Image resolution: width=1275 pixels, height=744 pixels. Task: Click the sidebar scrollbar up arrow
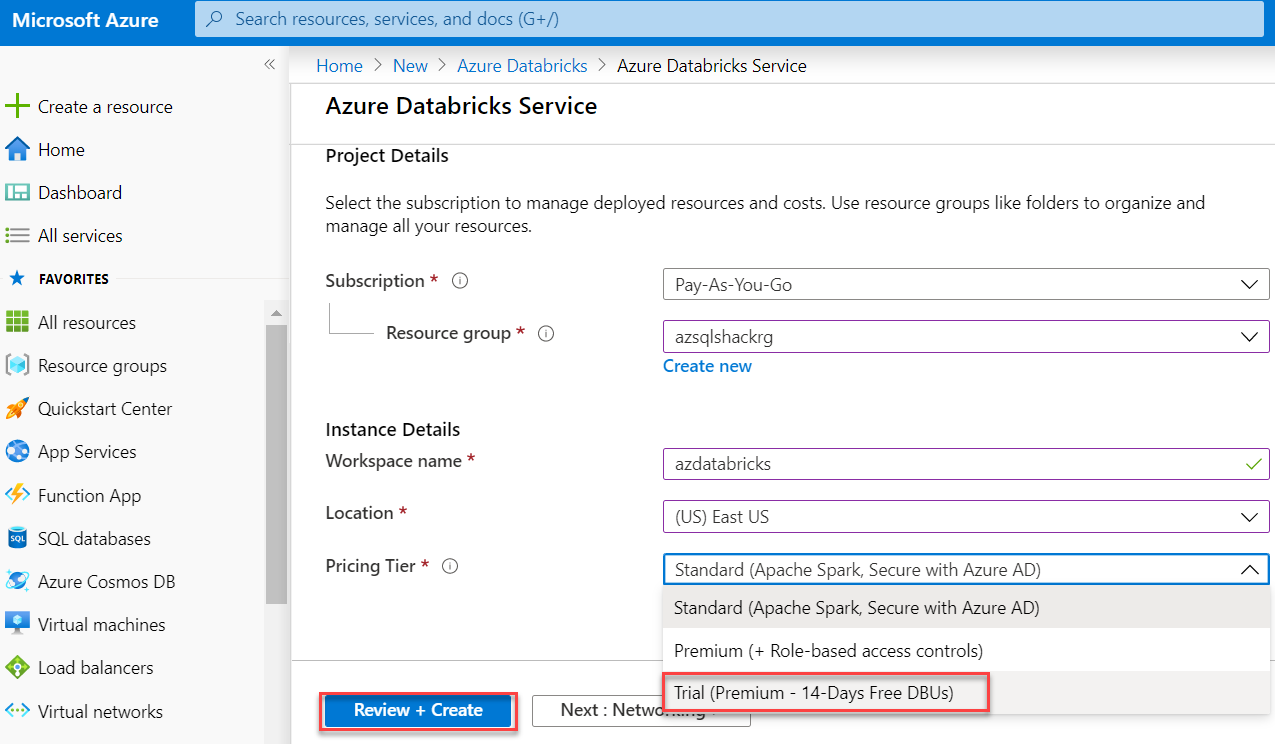tap(277, 313)
